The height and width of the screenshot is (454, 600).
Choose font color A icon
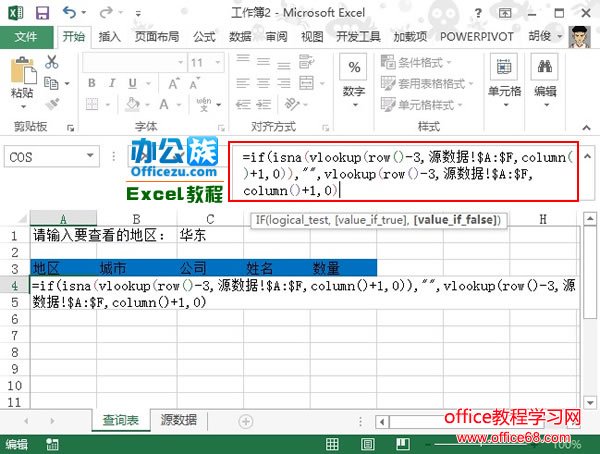point(164,104)
